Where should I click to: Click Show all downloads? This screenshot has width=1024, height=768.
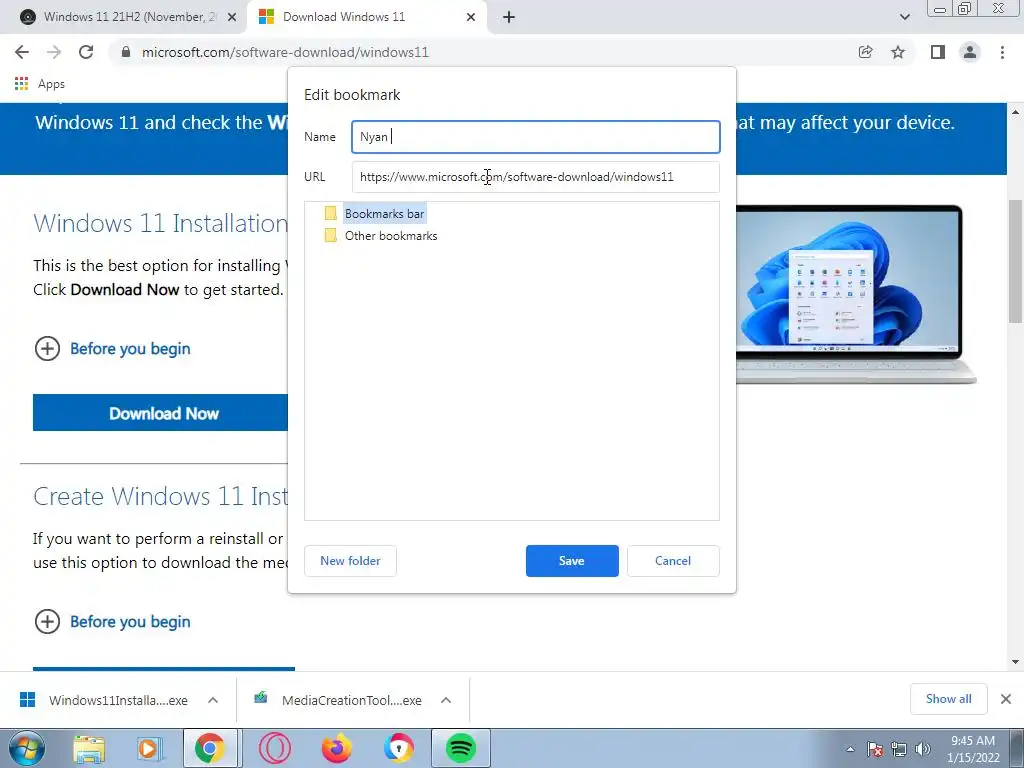(x=948, y=699)
